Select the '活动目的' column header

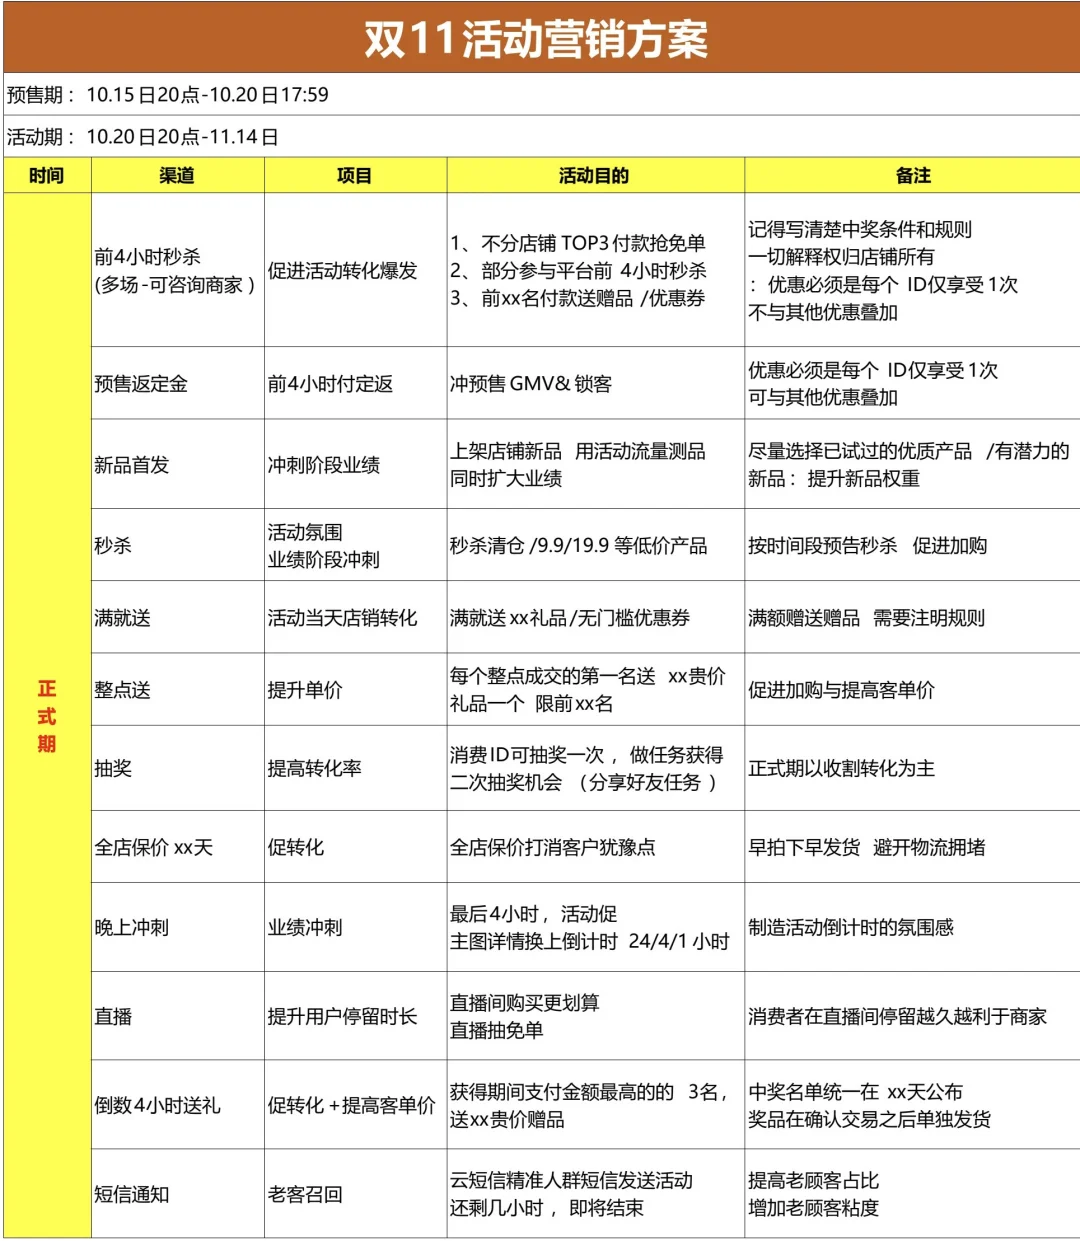click(595, 175)
